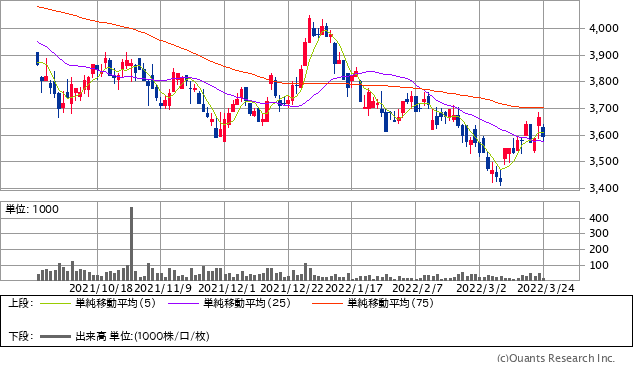Click the 2022/1/17 date label
This screenshot has height=372, width=633.
(x=354, y=288)
